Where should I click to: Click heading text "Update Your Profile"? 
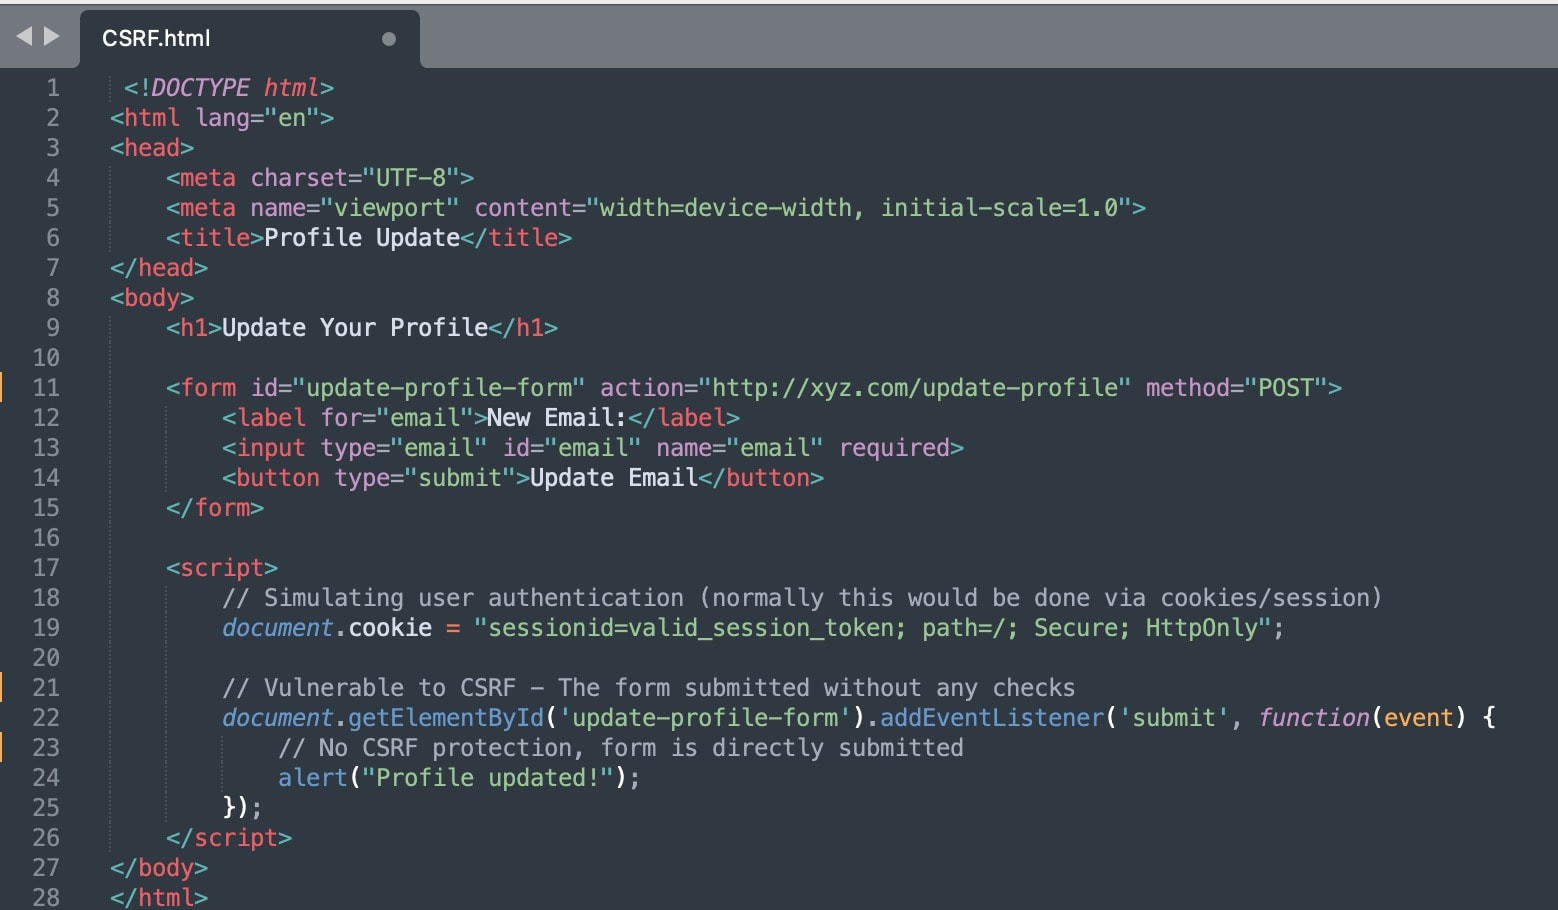coord(355,328)
